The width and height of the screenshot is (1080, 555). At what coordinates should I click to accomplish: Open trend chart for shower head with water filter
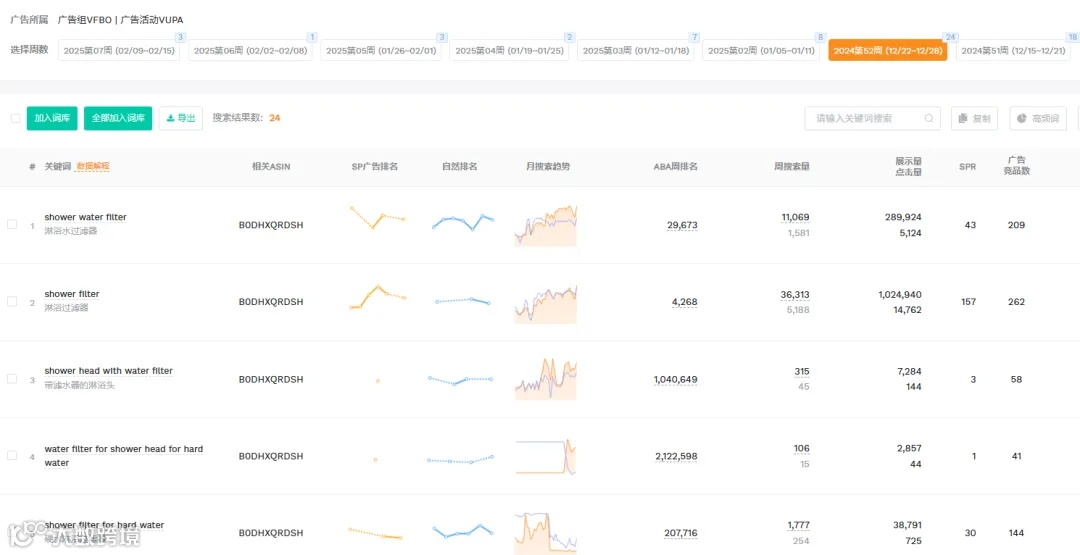click(546, 379)
